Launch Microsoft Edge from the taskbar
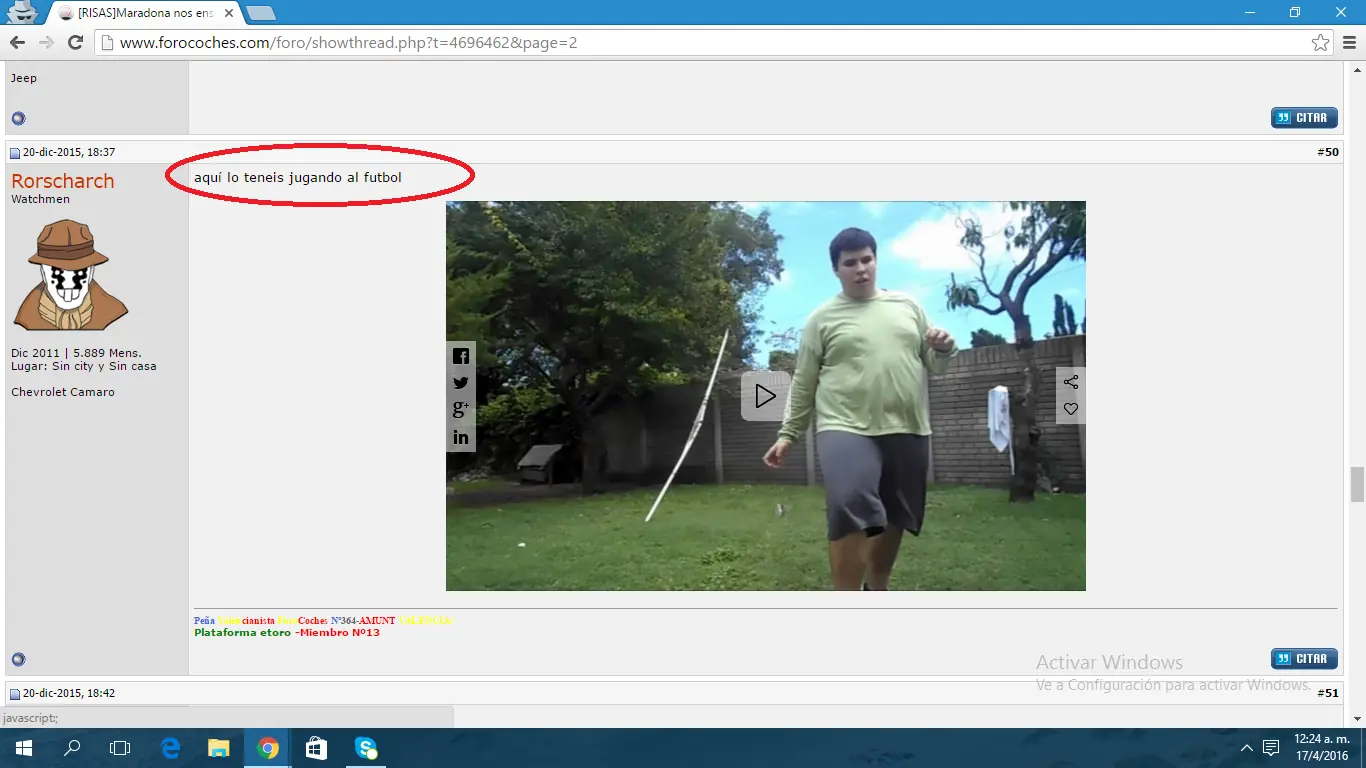This screenshot has height=768, width=1366. point(170,748)
